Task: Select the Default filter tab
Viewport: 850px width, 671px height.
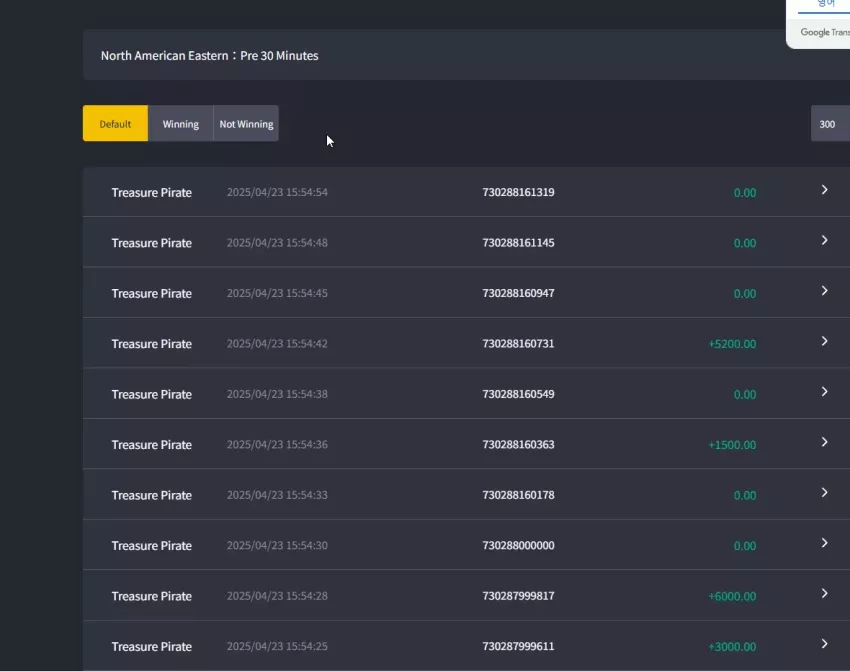Action: [115, 124]
